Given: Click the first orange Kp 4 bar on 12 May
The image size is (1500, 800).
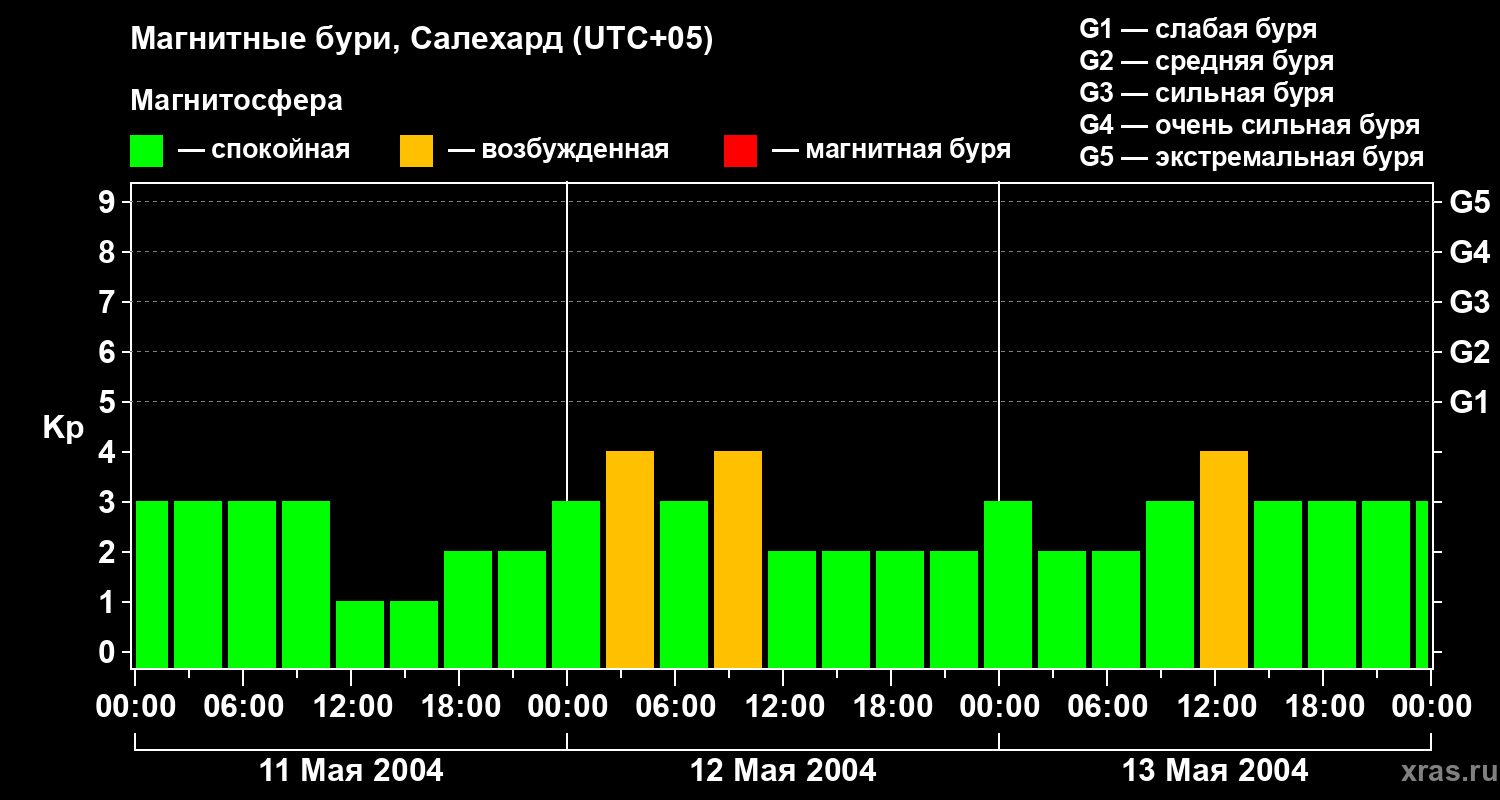Looking at the screenshot, I should tap(630, 560).
